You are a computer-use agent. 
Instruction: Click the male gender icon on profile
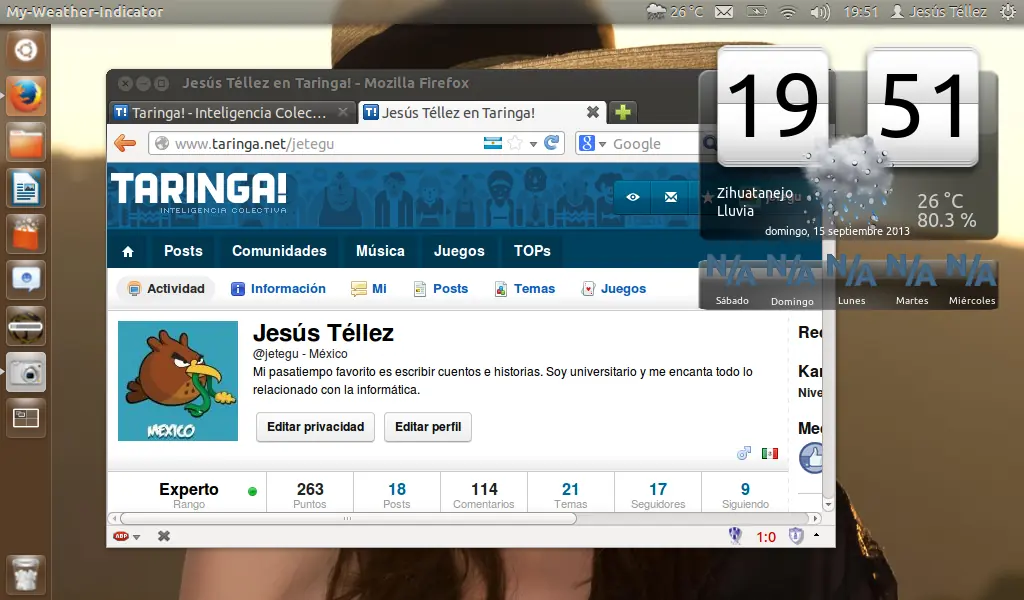point(744,452)
